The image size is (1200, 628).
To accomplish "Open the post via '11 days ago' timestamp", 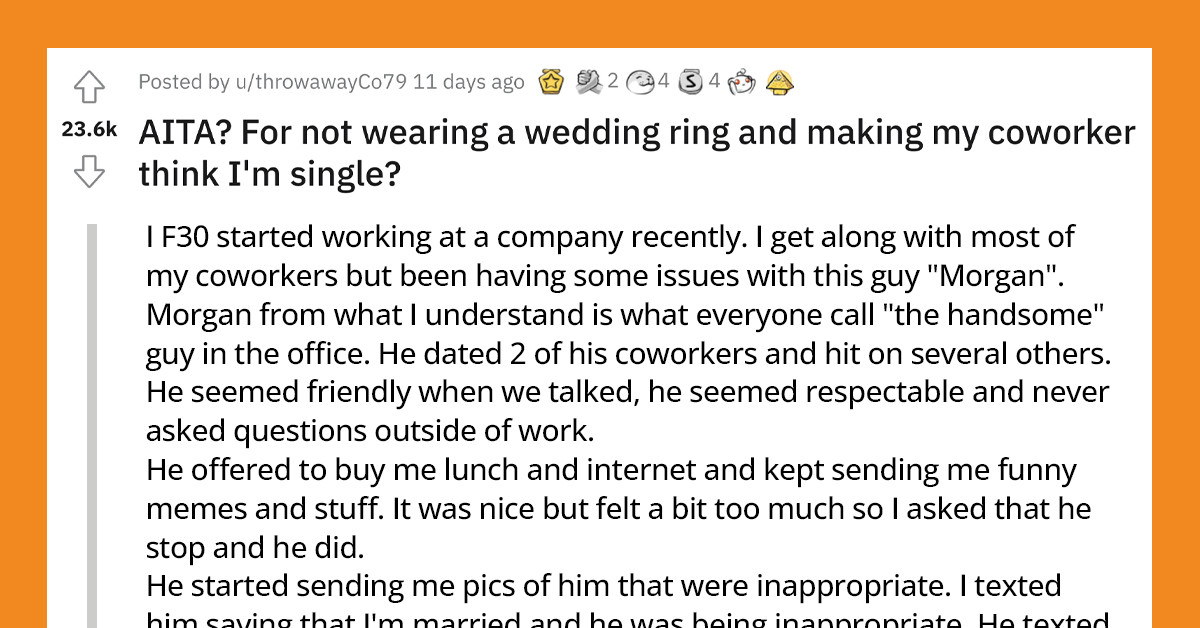I will coord(469,82).
